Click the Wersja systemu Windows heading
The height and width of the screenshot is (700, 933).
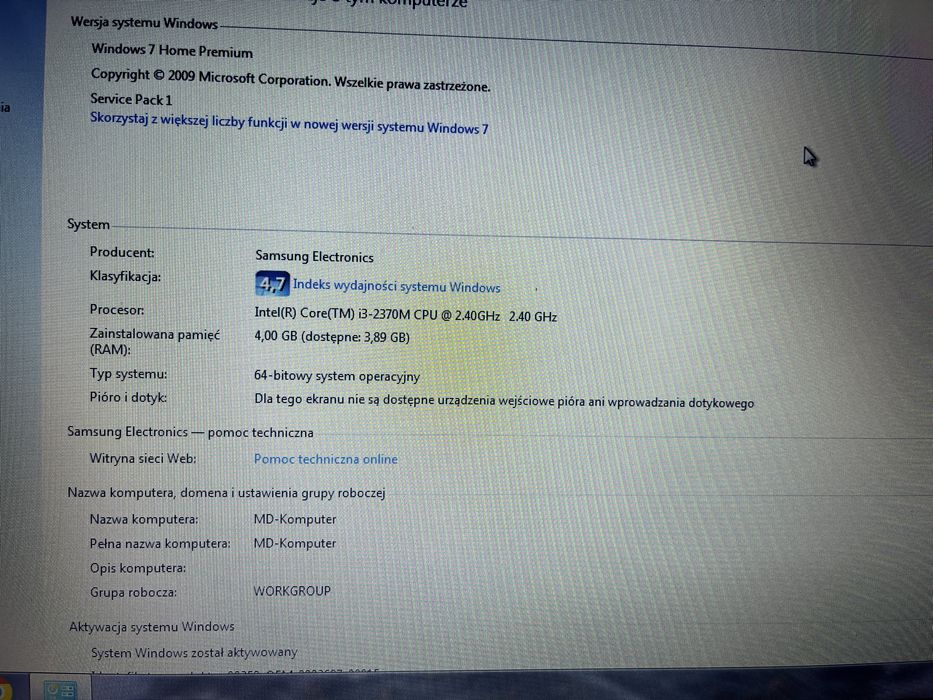[144, 23]
